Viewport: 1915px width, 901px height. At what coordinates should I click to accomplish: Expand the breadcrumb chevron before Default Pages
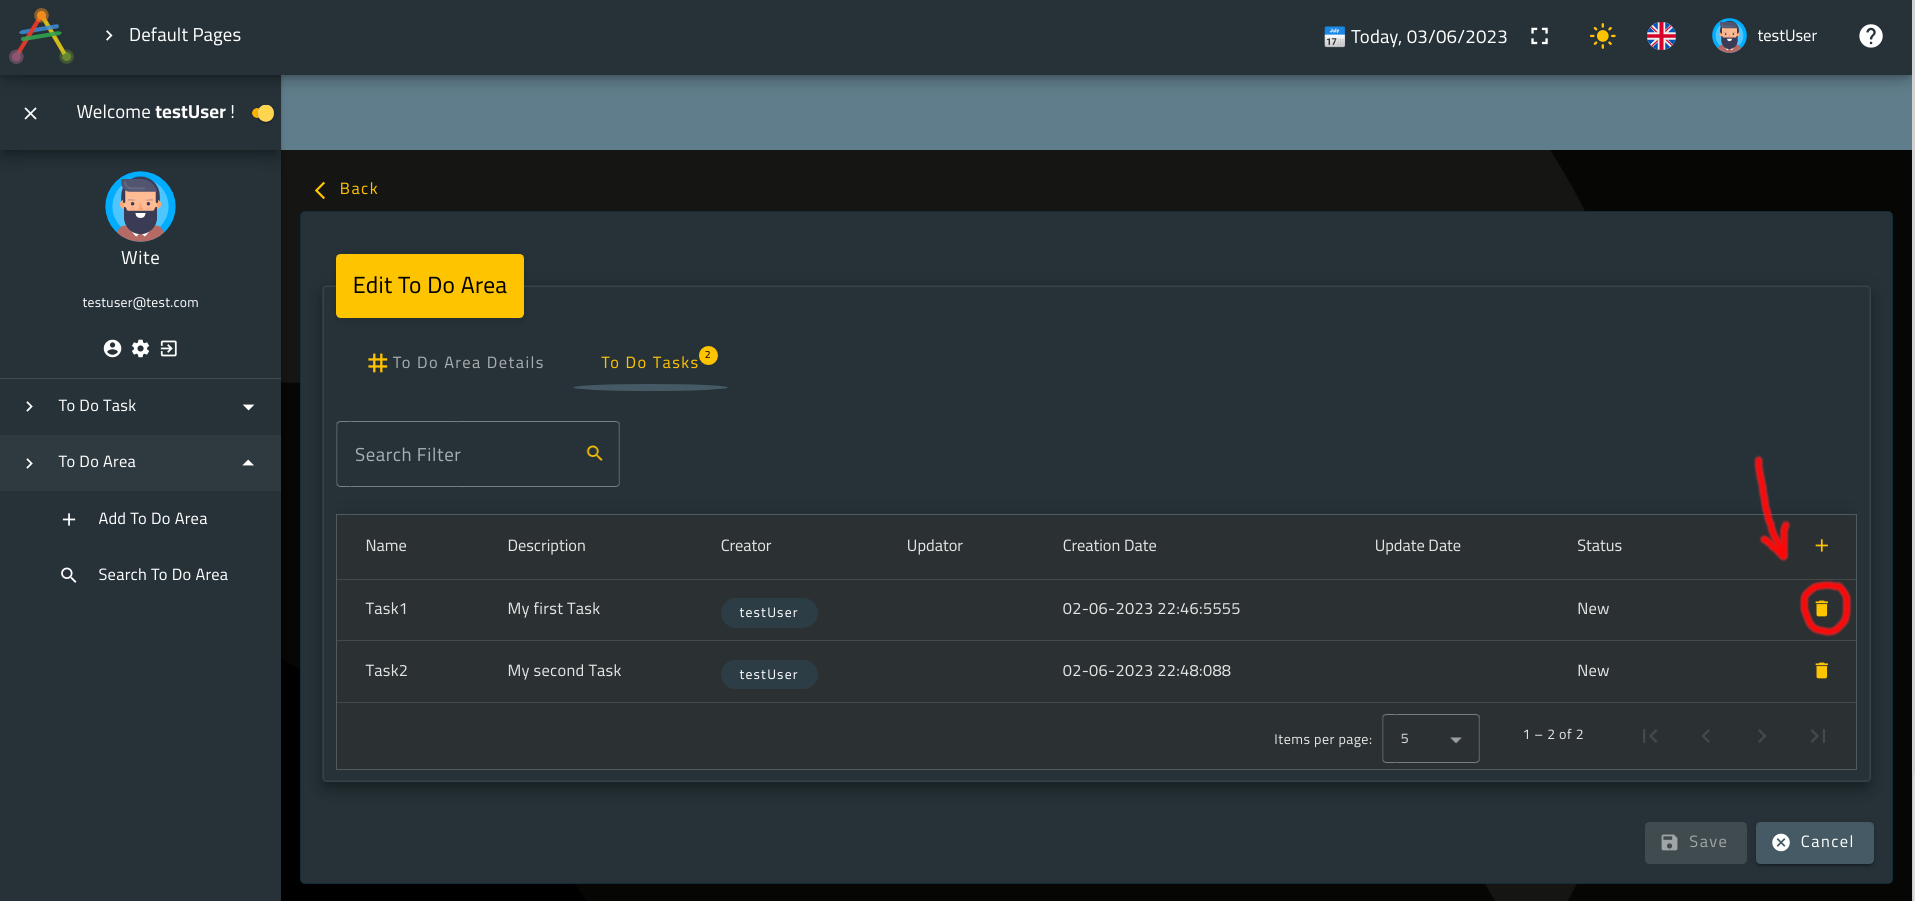pos(109,36)
